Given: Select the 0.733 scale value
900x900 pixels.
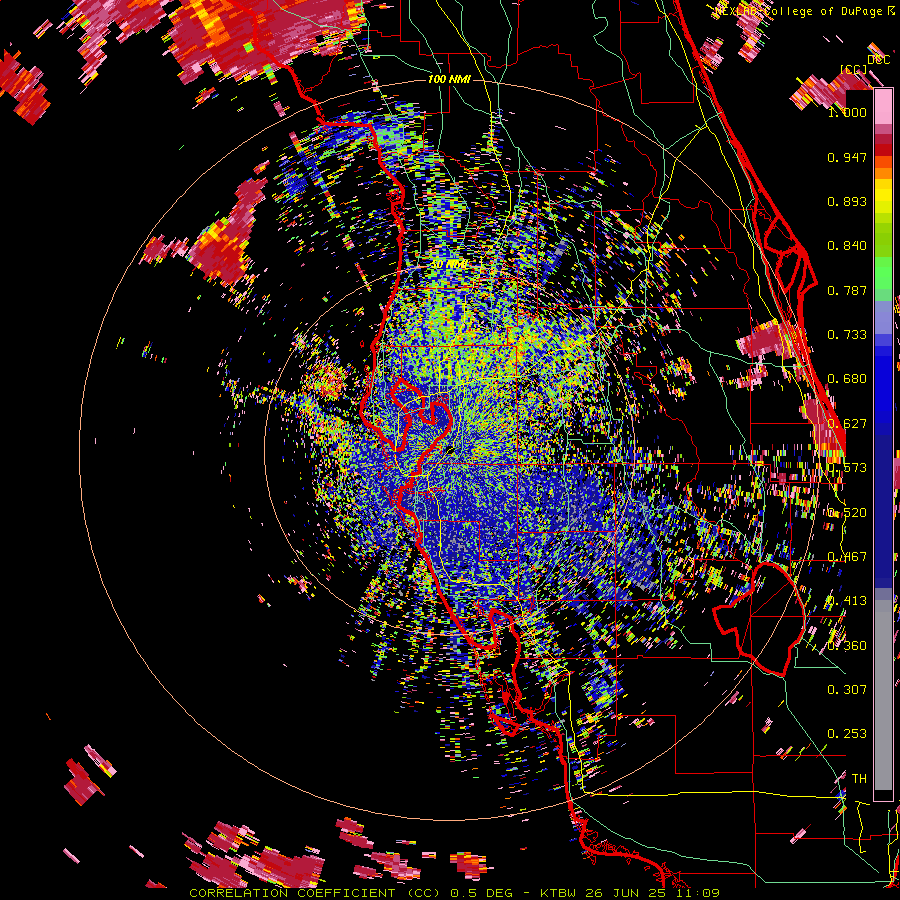Looking at the screenshot, I should [847, 335].
